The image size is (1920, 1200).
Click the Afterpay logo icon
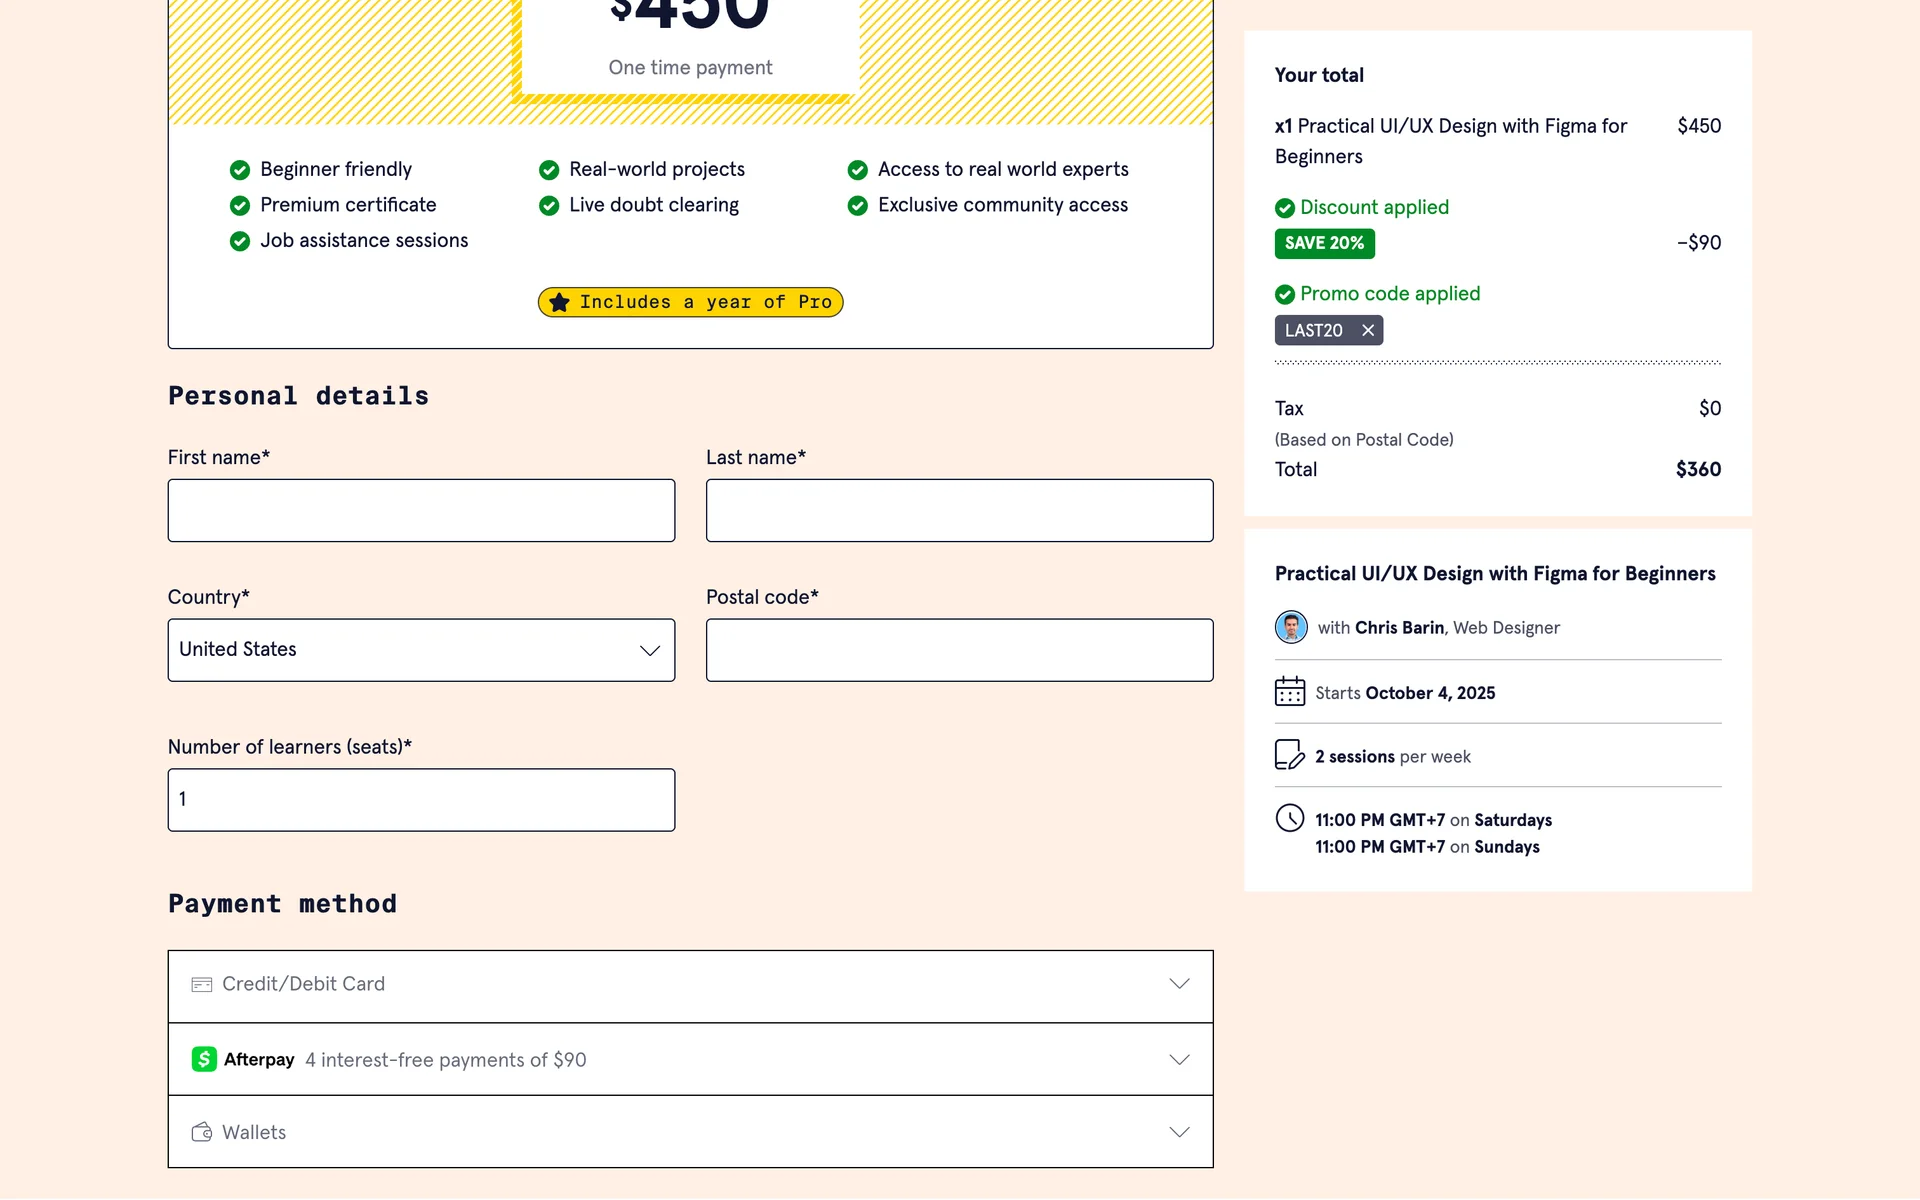(204, 1059)
